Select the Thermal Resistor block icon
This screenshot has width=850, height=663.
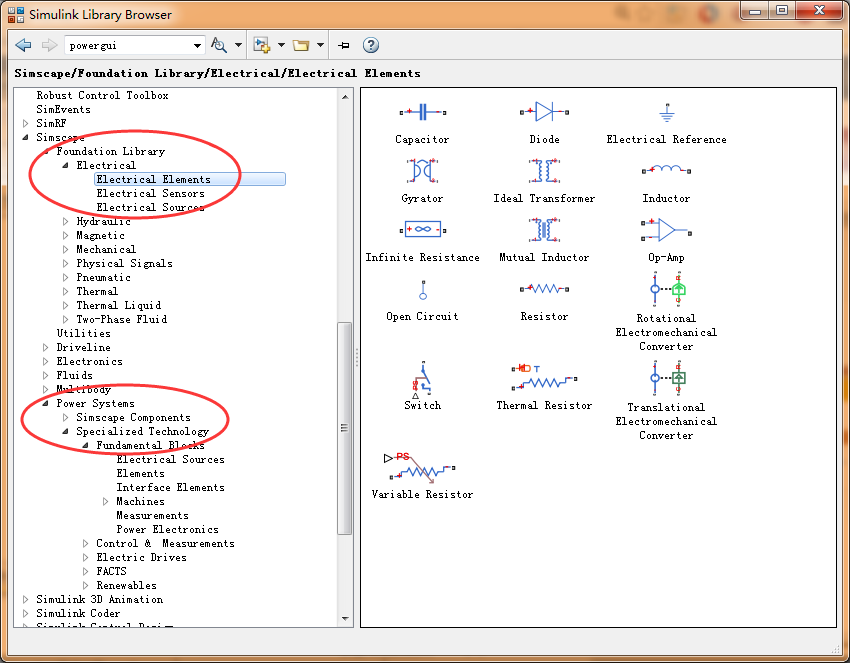coord(544,377)
